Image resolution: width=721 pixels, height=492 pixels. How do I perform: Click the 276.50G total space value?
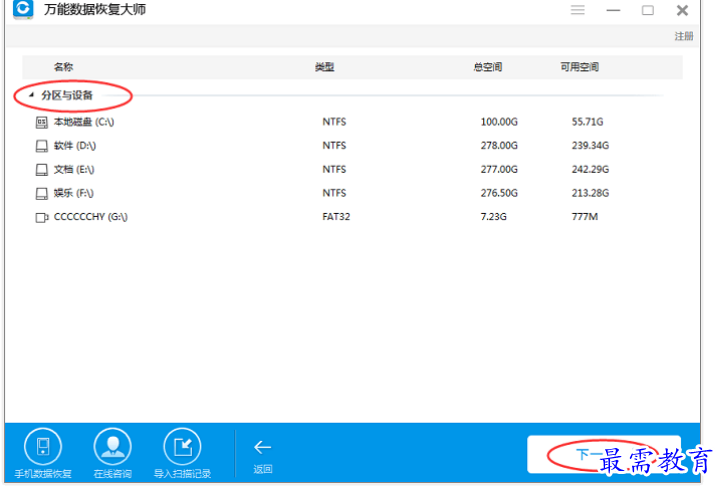(x=499, y=193)
